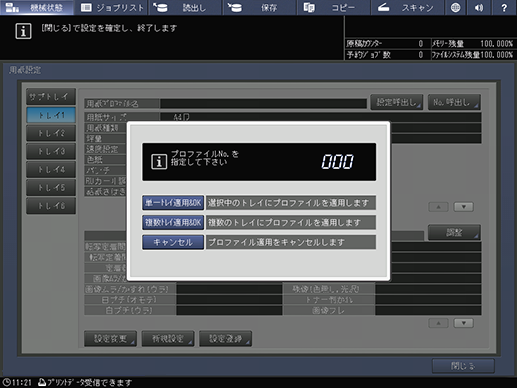The width and height of the screenshot is (517, 388).
Task: Switch to the スキャン scan tab
Action: coord(407,7)
